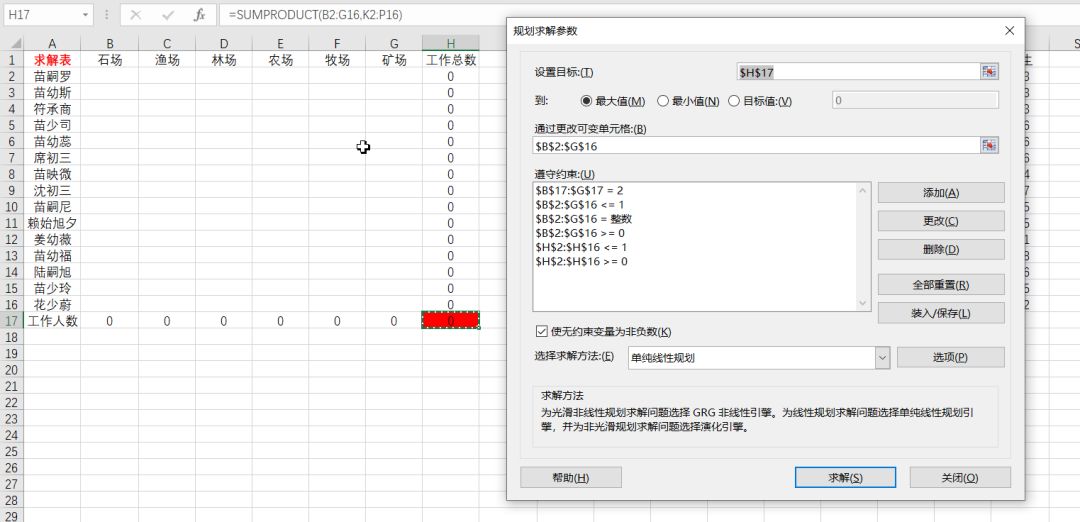
Task: Click range selector icon for variable cells field
Action: coord(990,145)
